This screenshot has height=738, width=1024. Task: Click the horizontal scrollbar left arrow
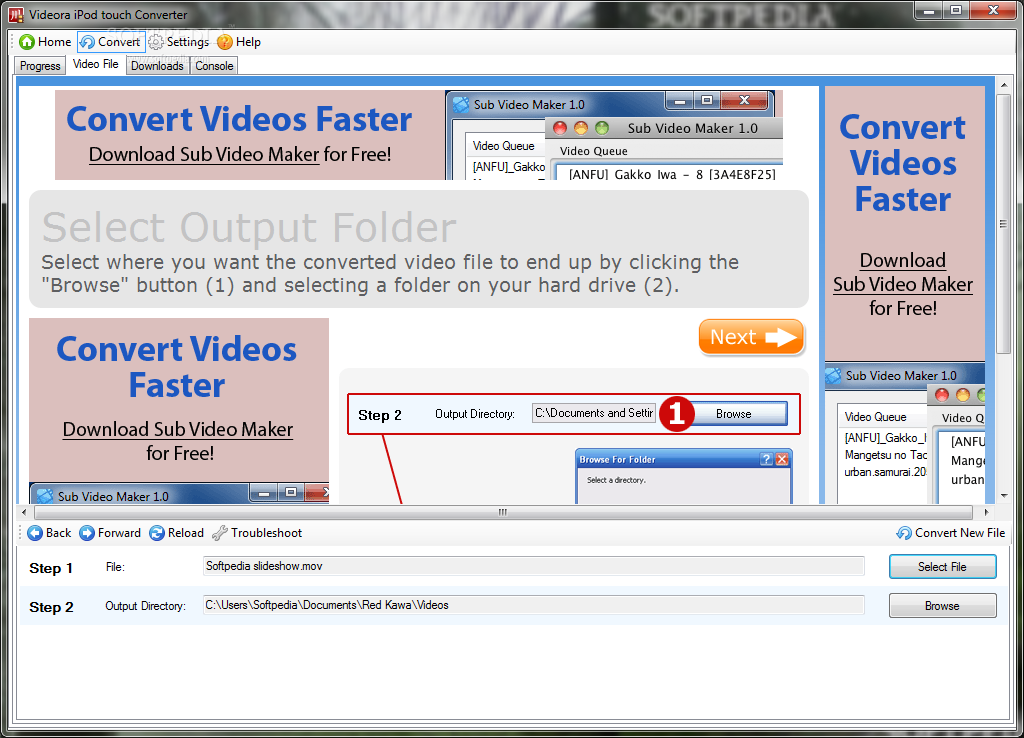point(24,512)
